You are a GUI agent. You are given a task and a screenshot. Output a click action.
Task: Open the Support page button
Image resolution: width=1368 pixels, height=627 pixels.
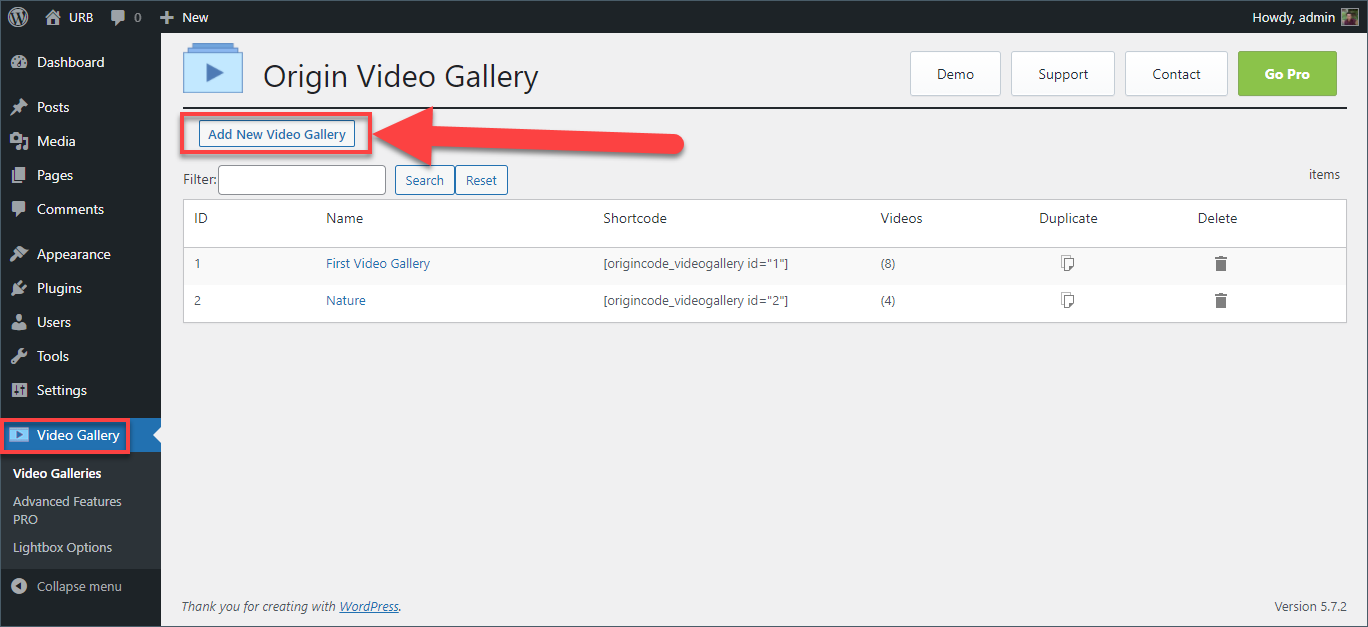[x=1063, y=74]
